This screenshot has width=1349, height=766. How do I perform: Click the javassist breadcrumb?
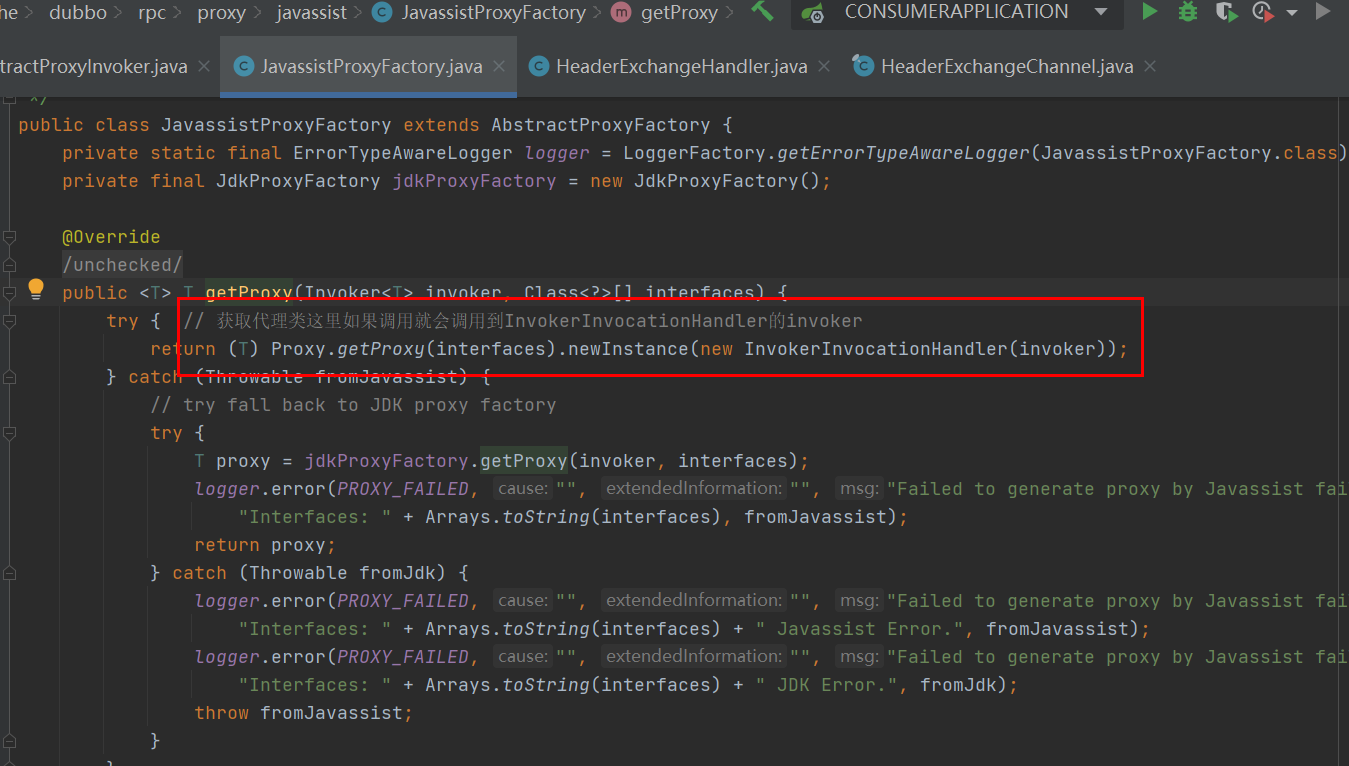(x=311, y=13)
